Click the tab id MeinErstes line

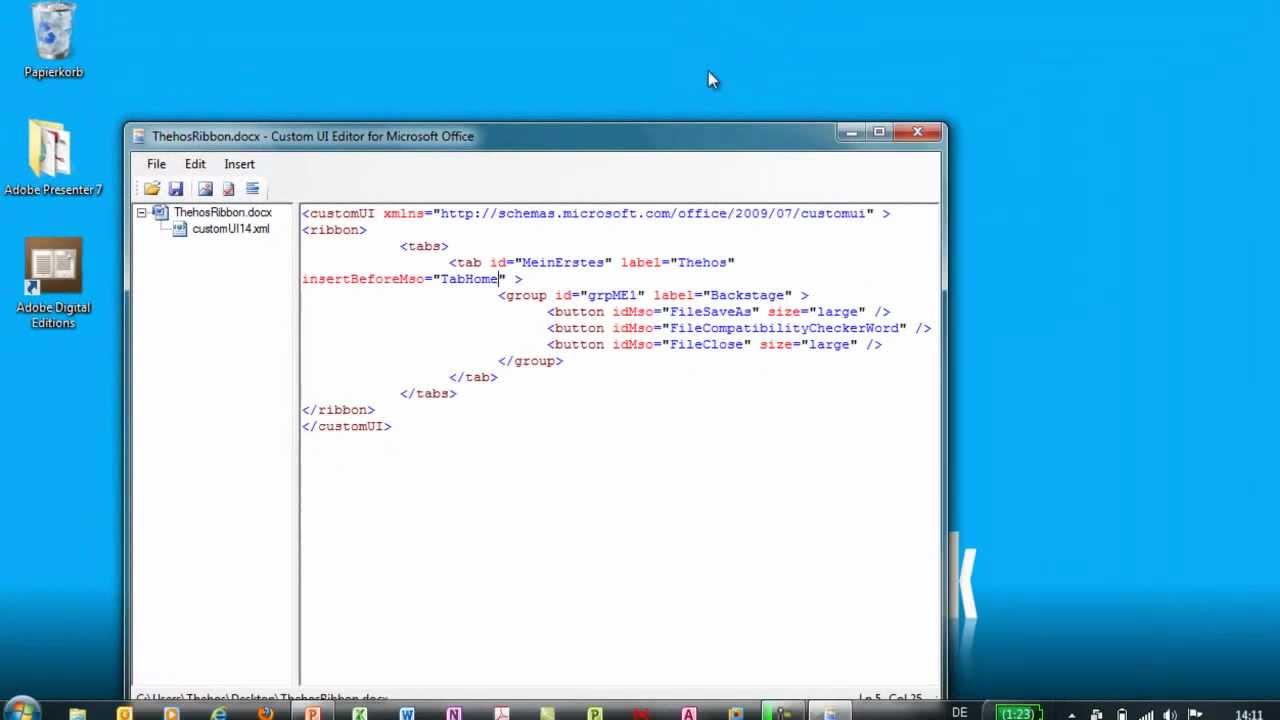[x=592, y=262]
